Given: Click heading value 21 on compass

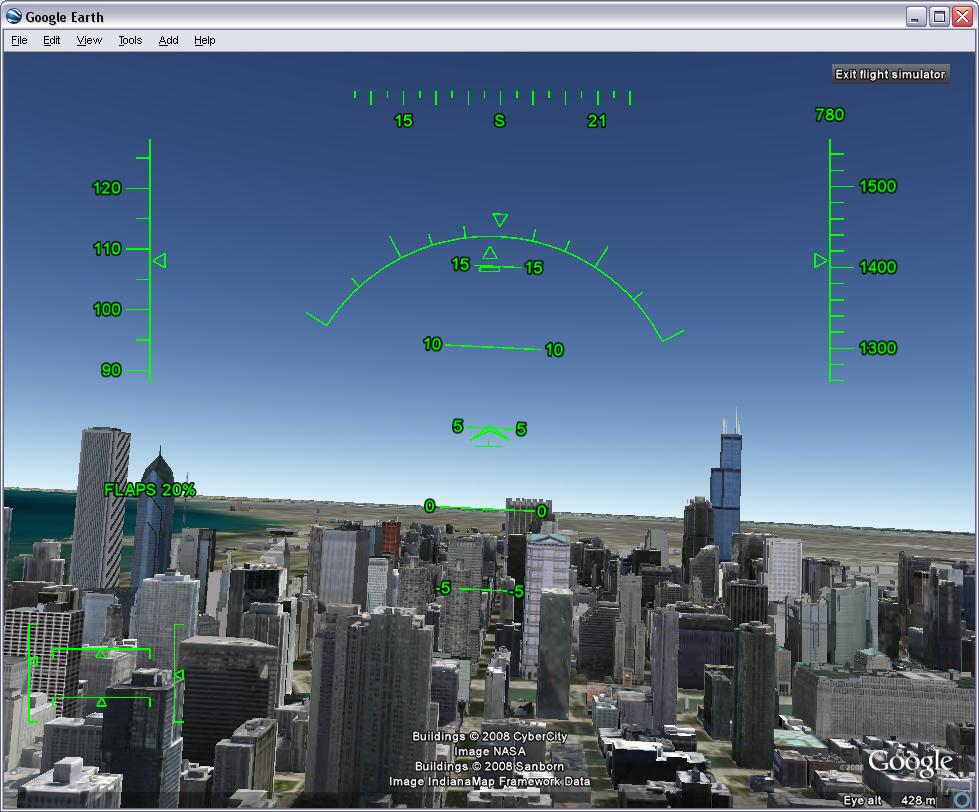Looking at the screenshot, I should point(597,120).
